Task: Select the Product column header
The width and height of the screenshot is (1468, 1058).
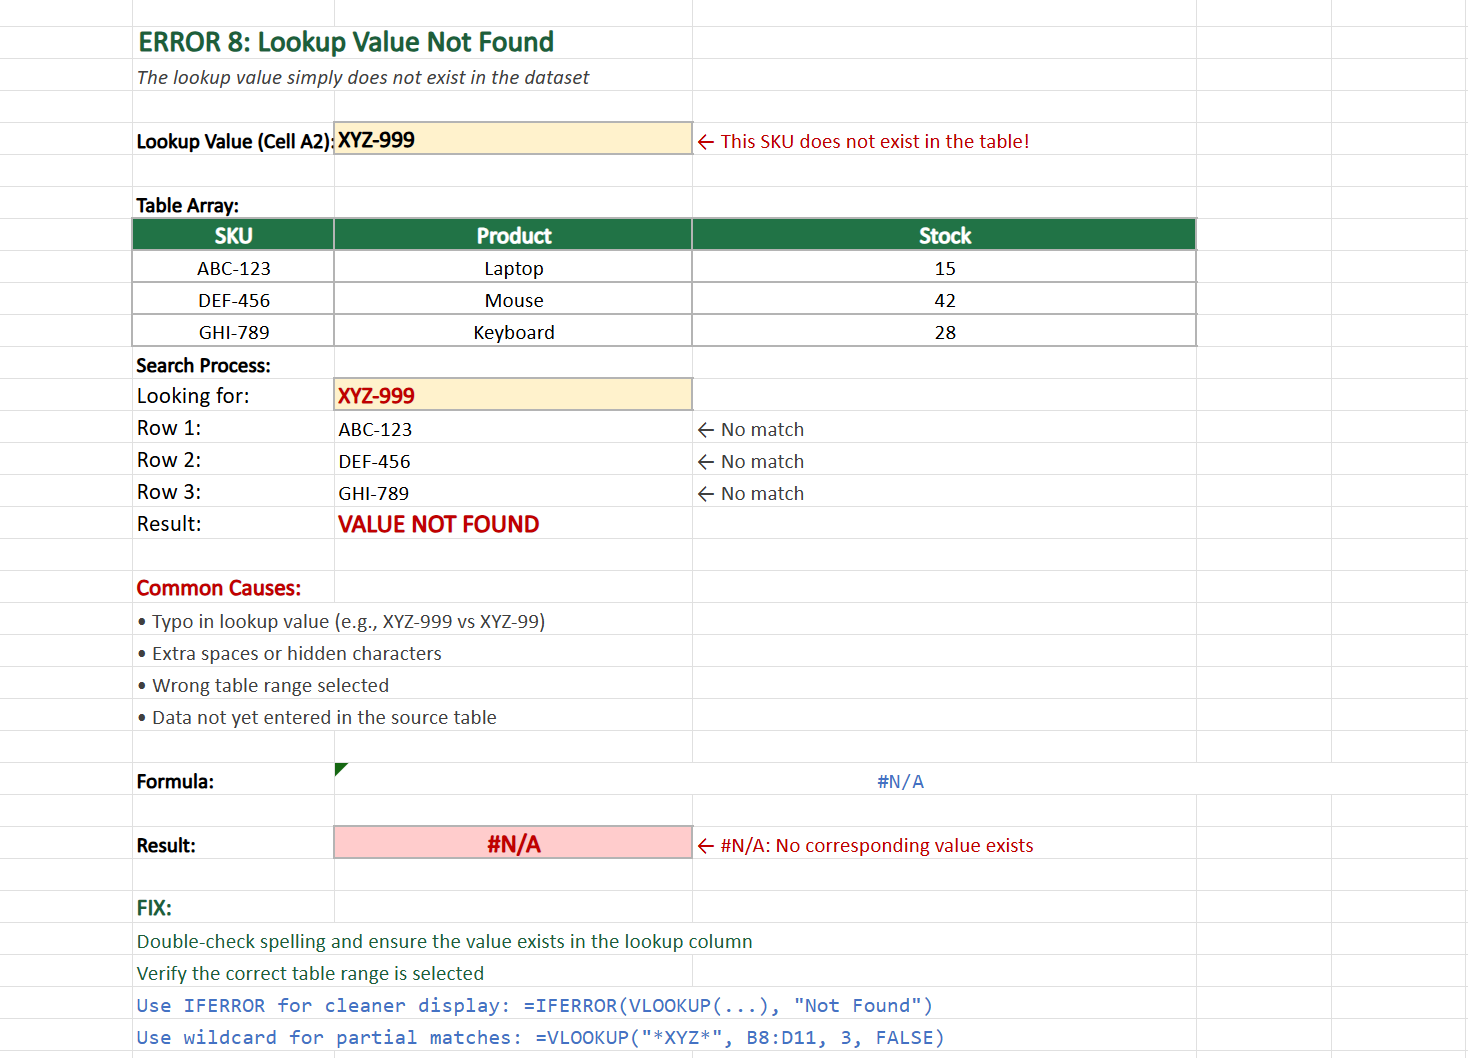Action: coord(513,235)
